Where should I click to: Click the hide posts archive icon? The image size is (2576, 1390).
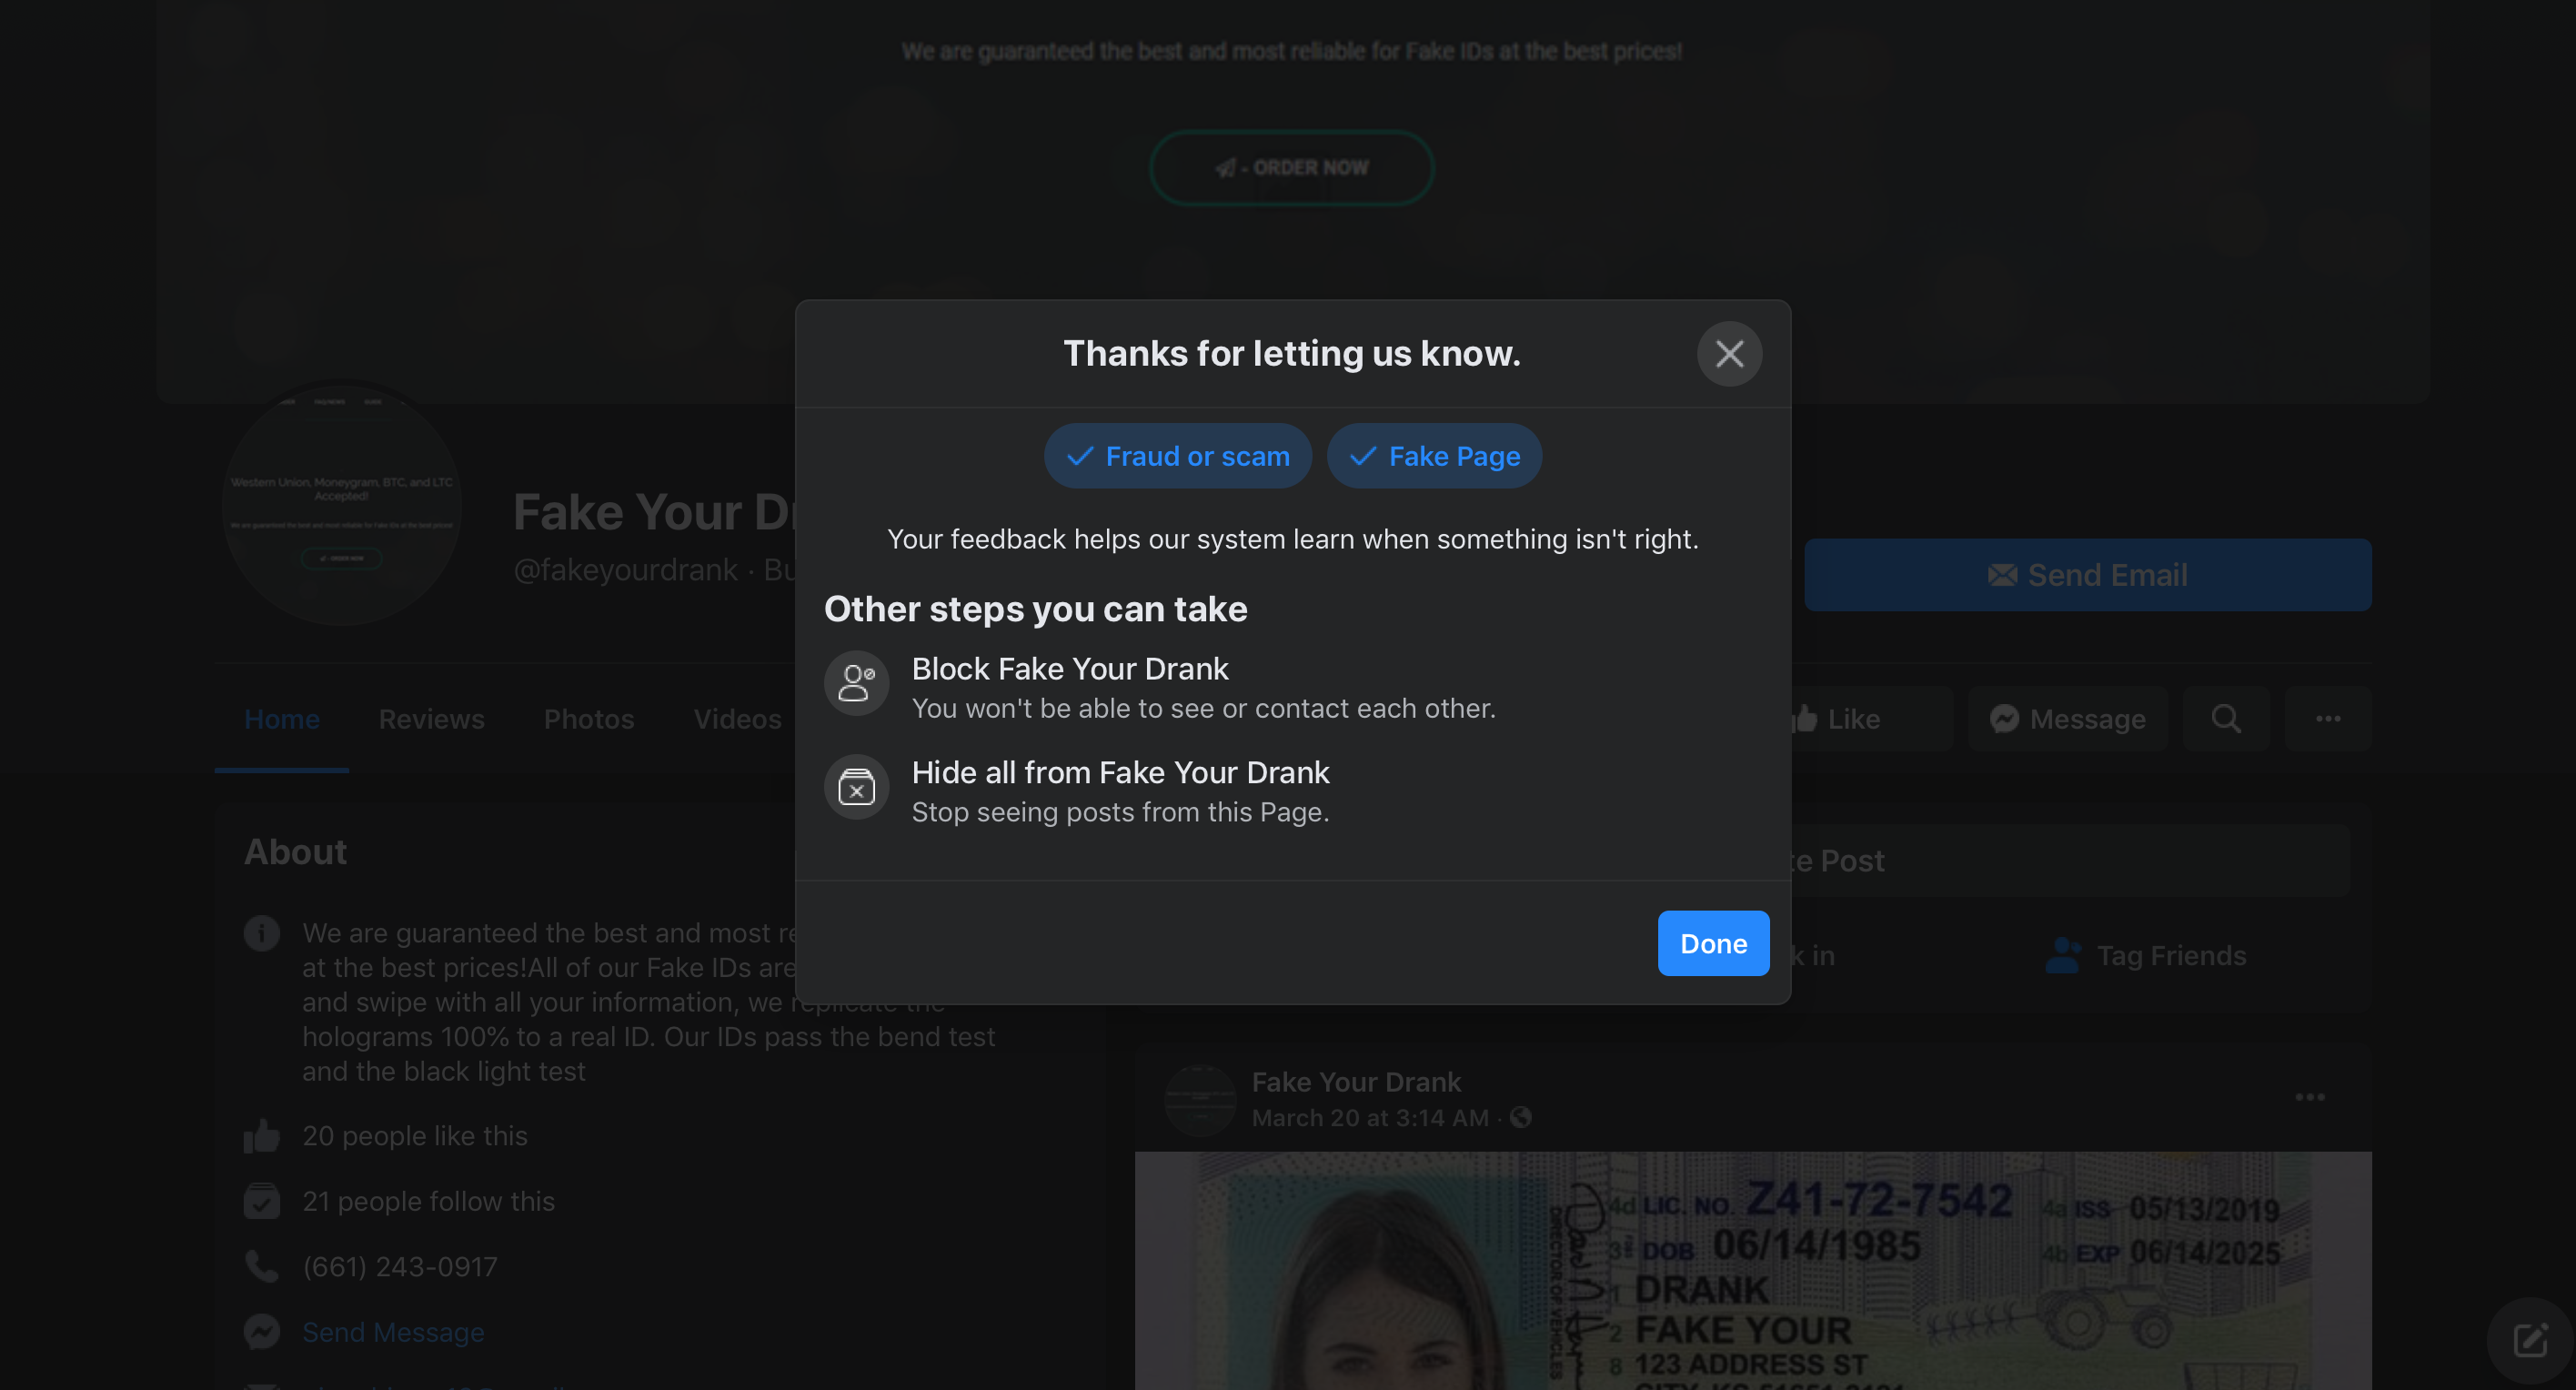click(856, 788)
